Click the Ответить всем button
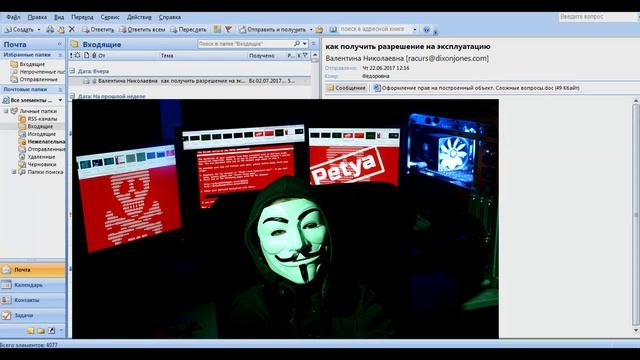 tap(142, 29)
